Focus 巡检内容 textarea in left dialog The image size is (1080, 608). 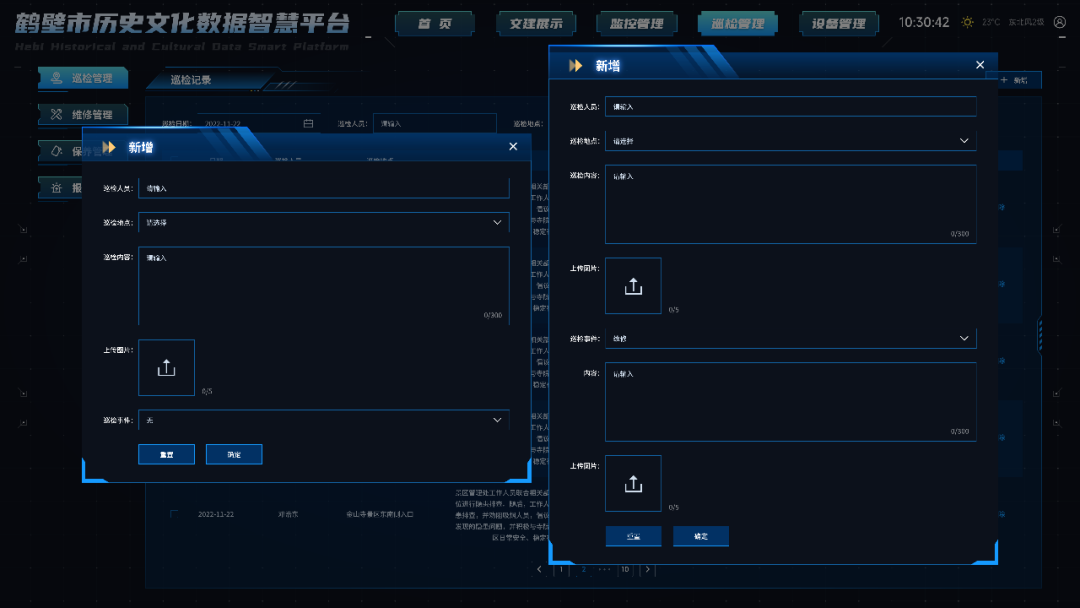[324, 286]
